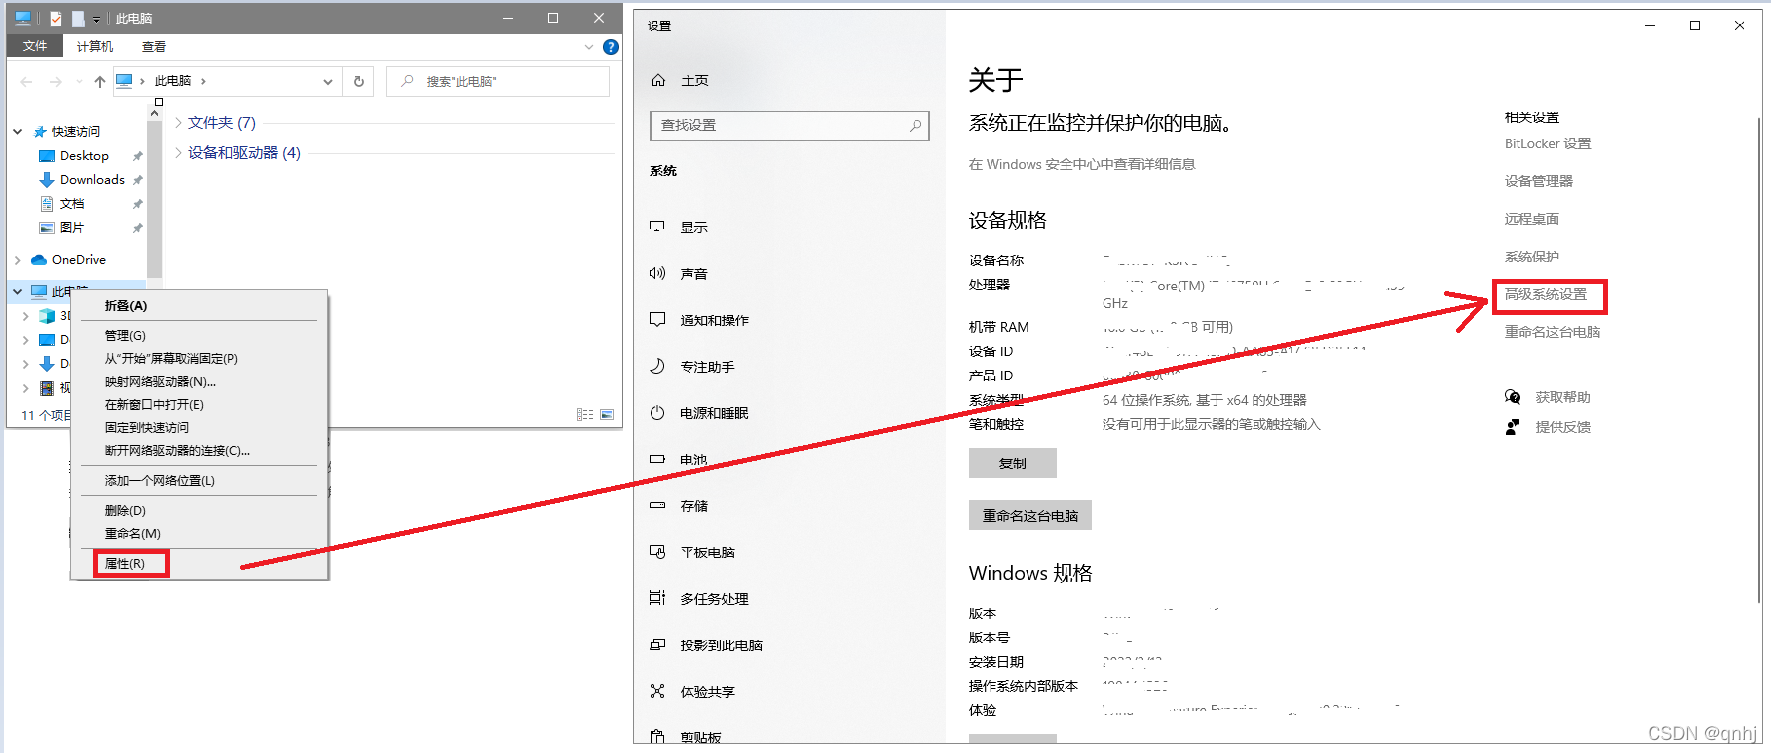1771x753 pixels.
Task: Open Remote Desktop link
Action: point(1532,219)
